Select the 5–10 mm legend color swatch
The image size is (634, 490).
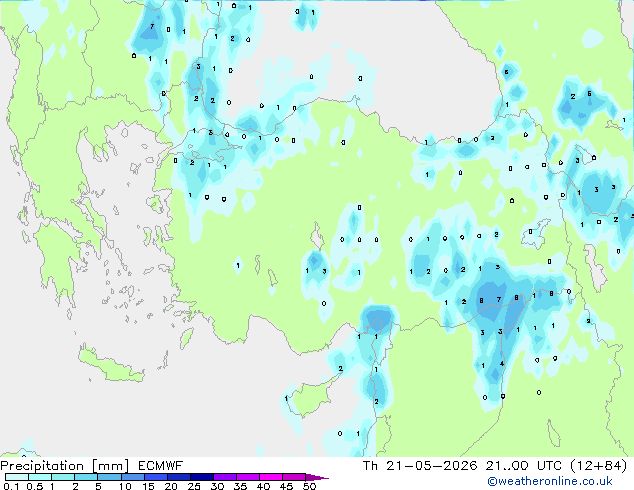109,477
